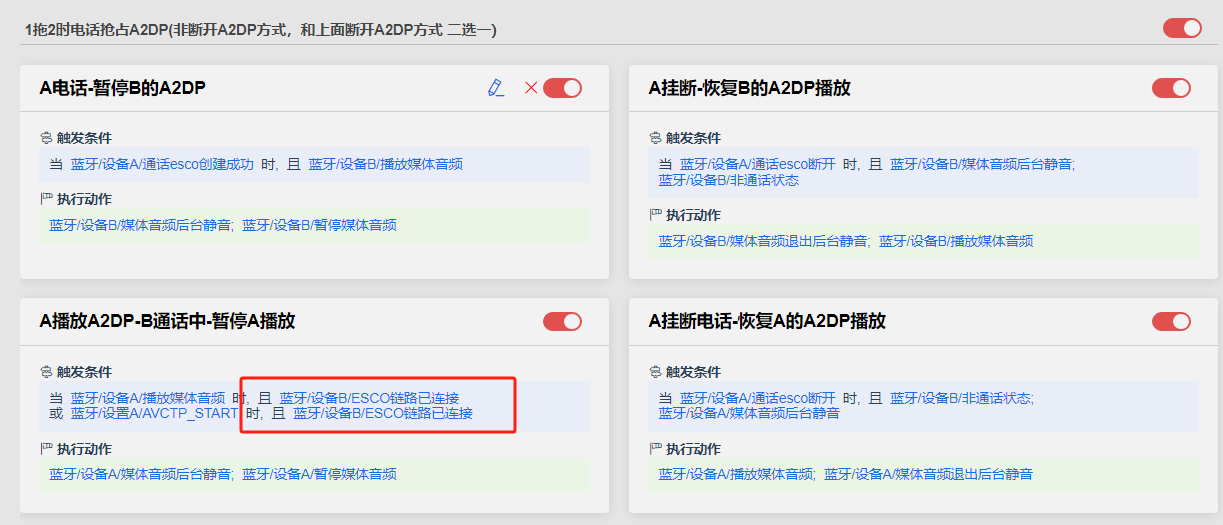The width and height of the screenshot is (1223, 525).
Task: Open the 蓝牙/设备B/暂停媒体音频 action link
Action: click(319, 225)
